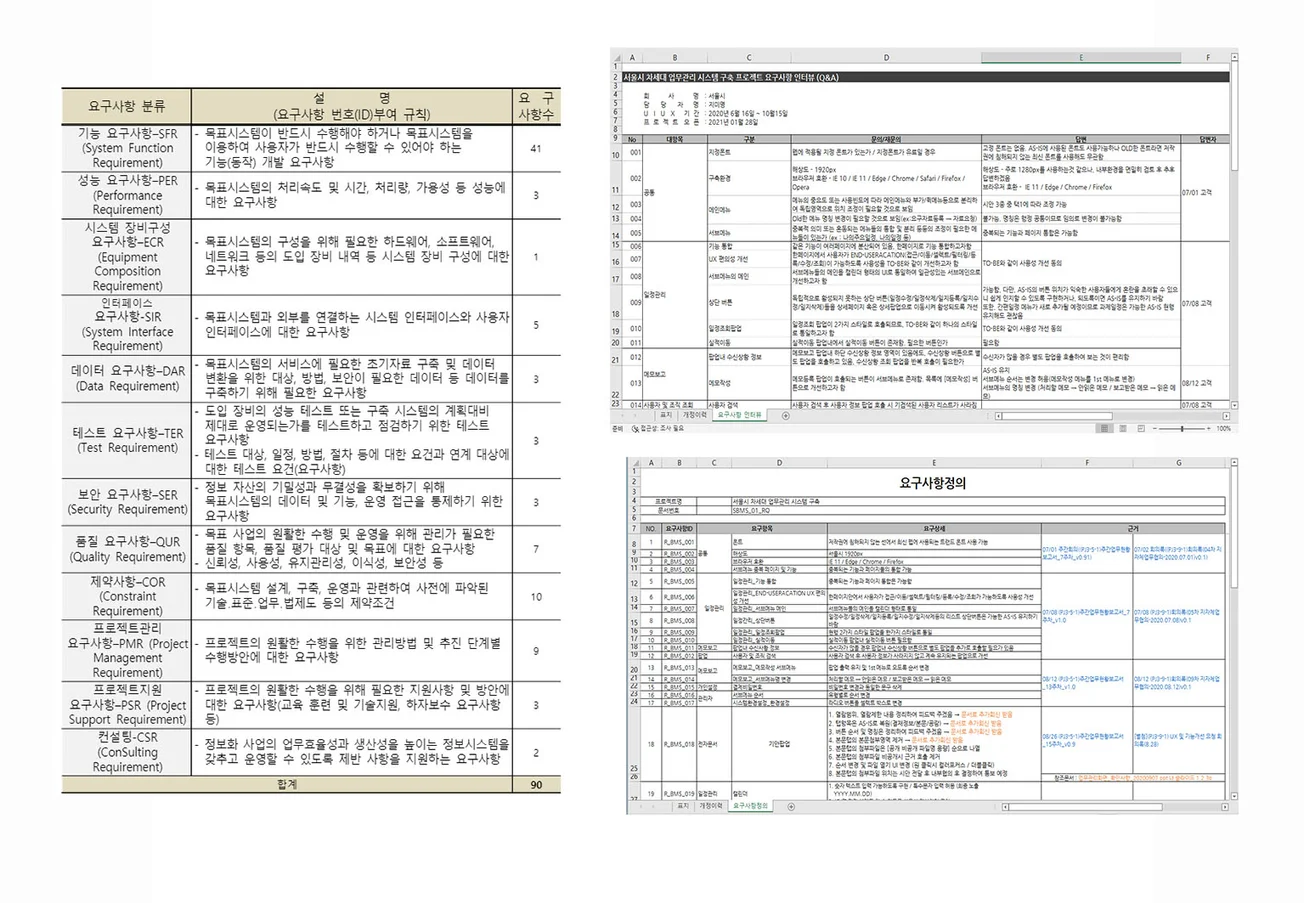Screen dimensions: 1304x903
Task: Switch to Page Layout view in status bar
Action: click(x=1123, y=428)
